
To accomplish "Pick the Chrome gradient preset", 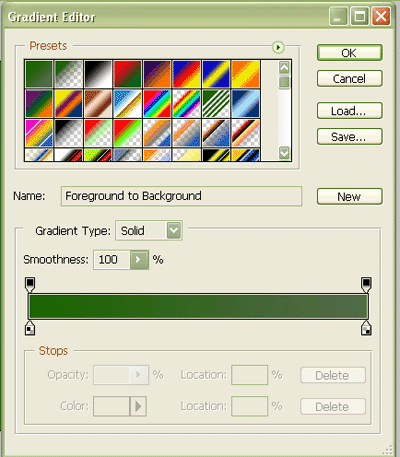I will tap(127, 103).
